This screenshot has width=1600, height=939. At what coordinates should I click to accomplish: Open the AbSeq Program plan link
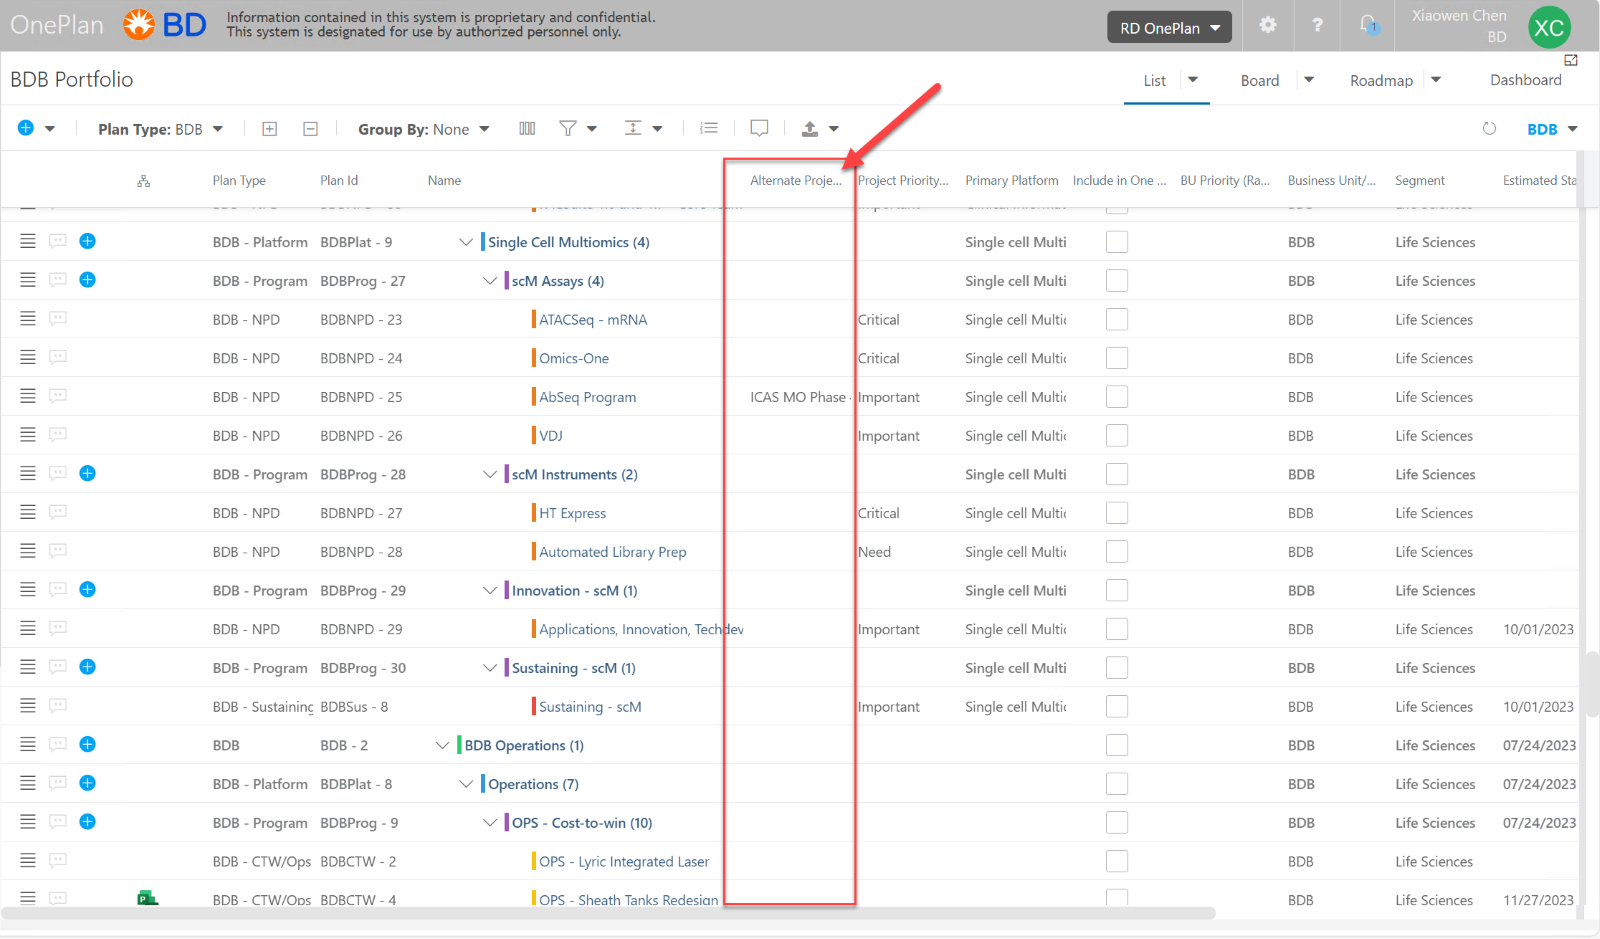[588, 397]
